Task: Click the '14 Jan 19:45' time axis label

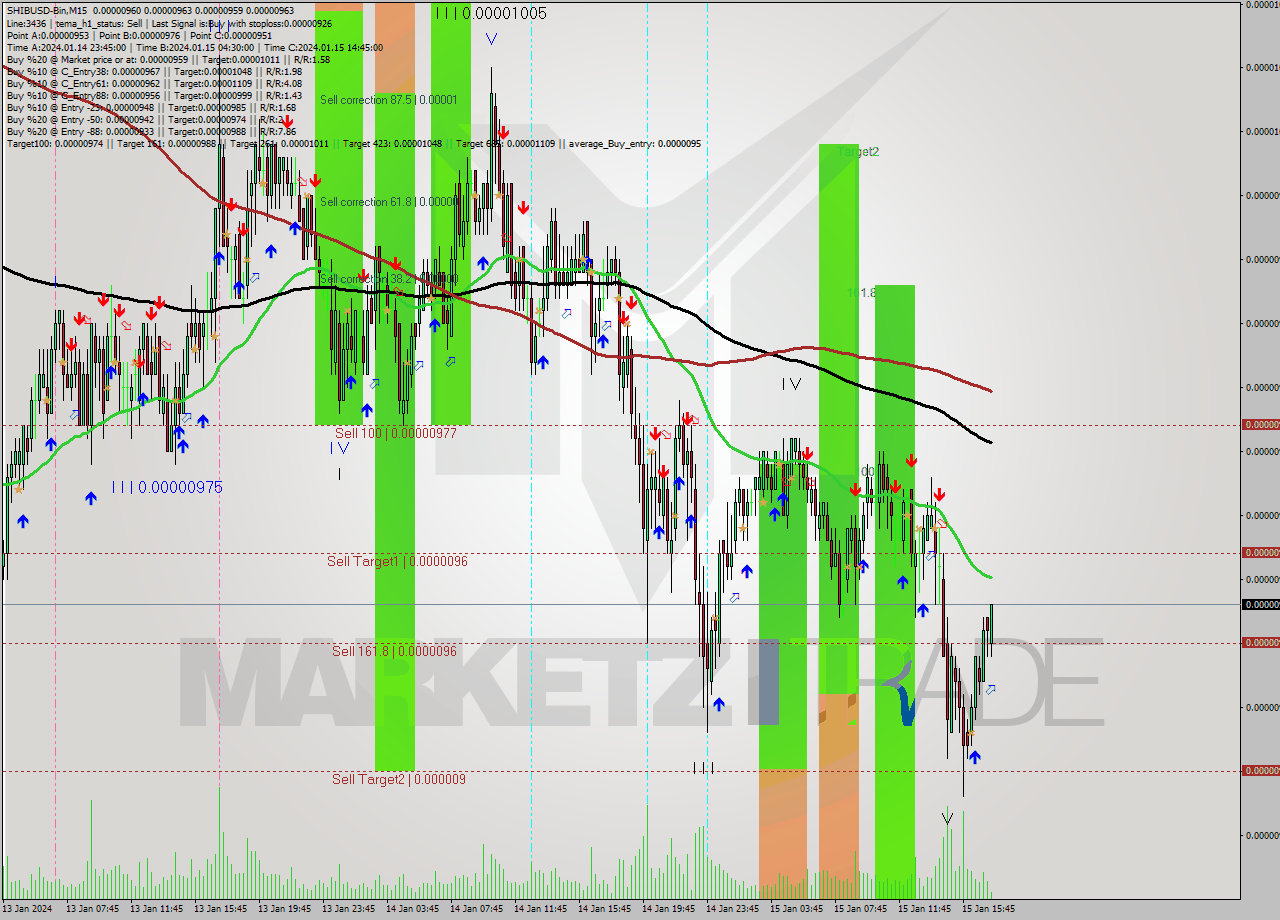Action: [x=668, y=909]
